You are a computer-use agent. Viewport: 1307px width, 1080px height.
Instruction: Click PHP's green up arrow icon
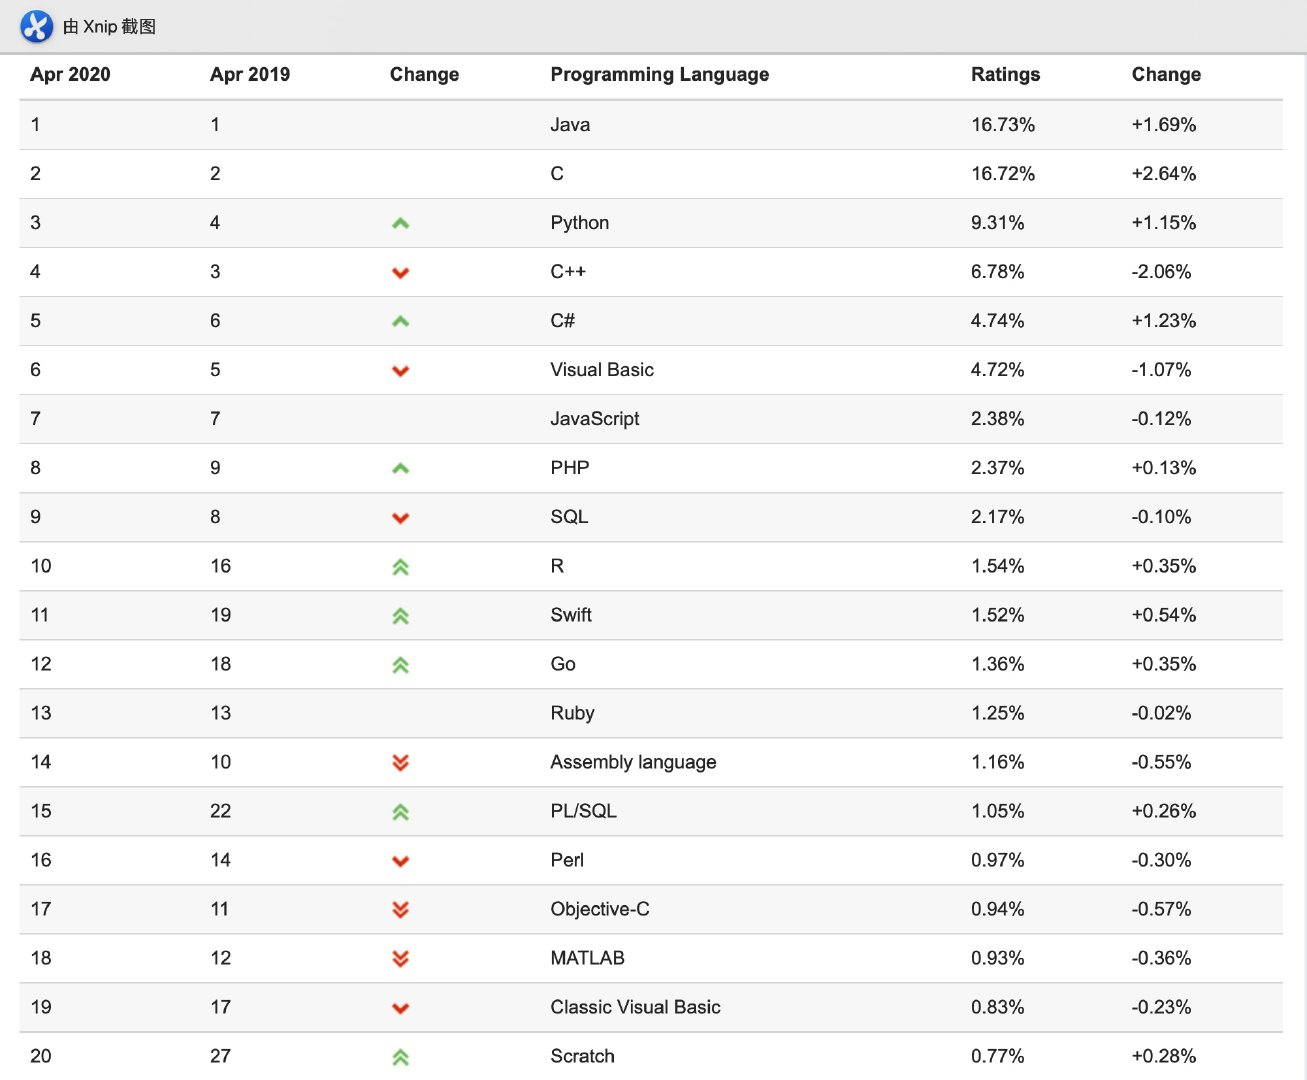coord(400,468)
